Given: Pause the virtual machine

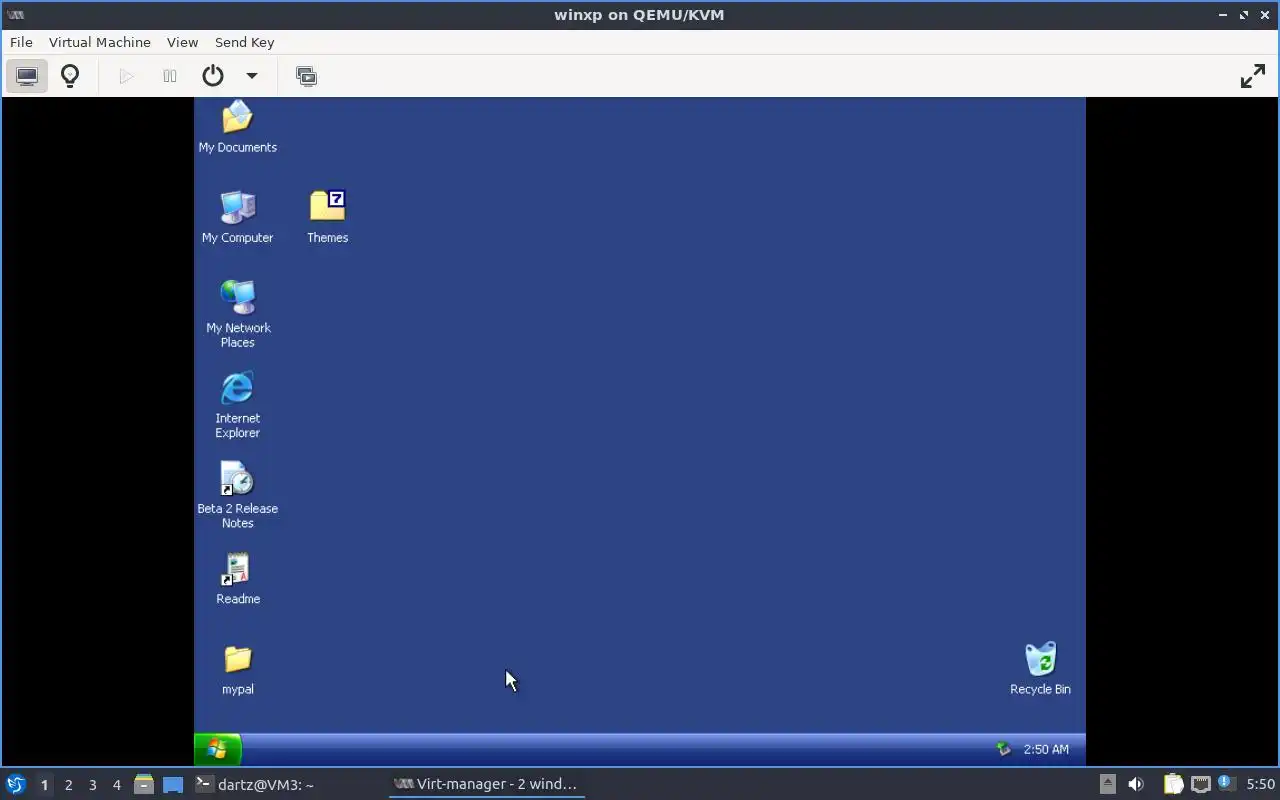Looking at the screenshot, I should coord(170,76).
